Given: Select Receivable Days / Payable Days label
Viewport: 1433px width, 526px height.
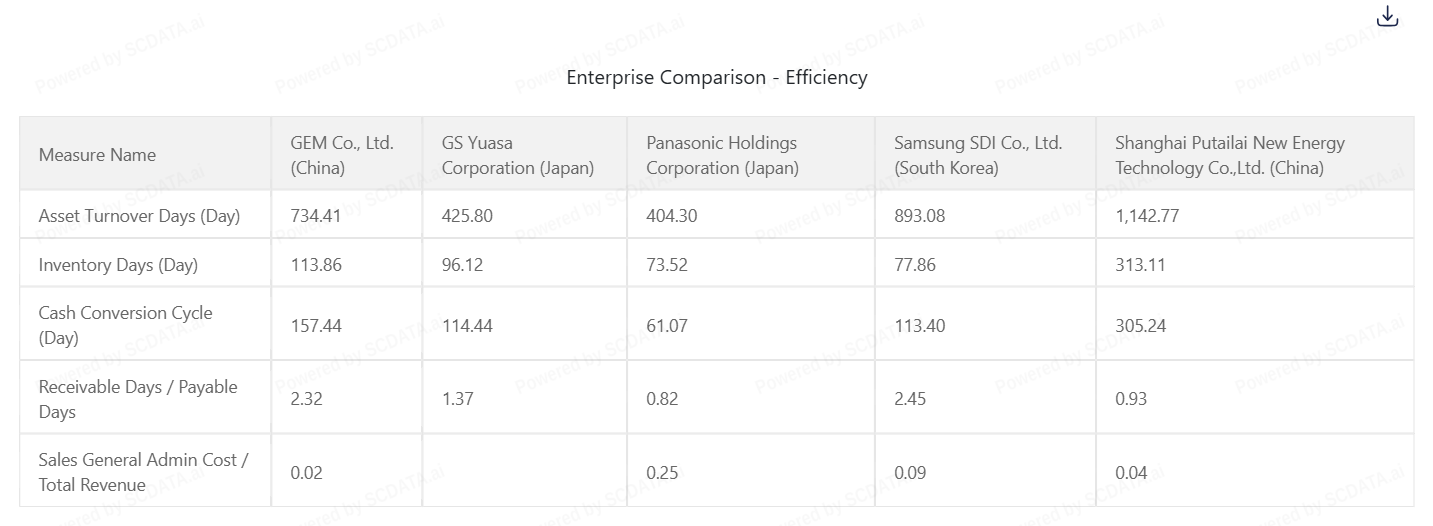Looking at the screenshot, I should (x=138, y=399).
